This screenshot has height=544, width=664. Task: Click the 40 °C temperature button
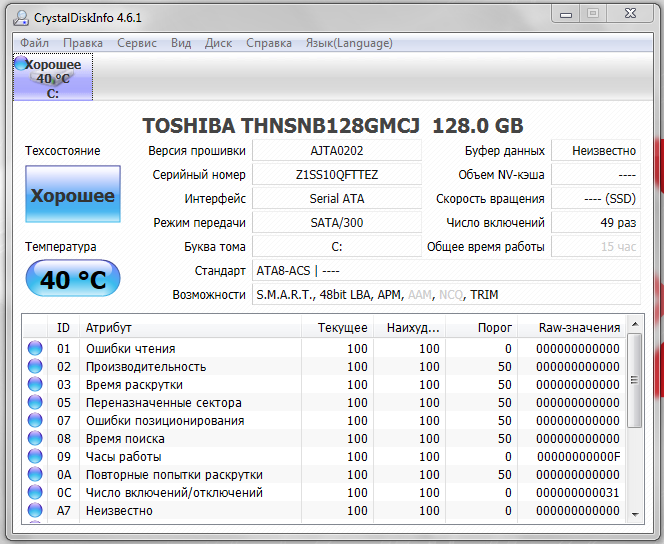(x=73, y=279)
